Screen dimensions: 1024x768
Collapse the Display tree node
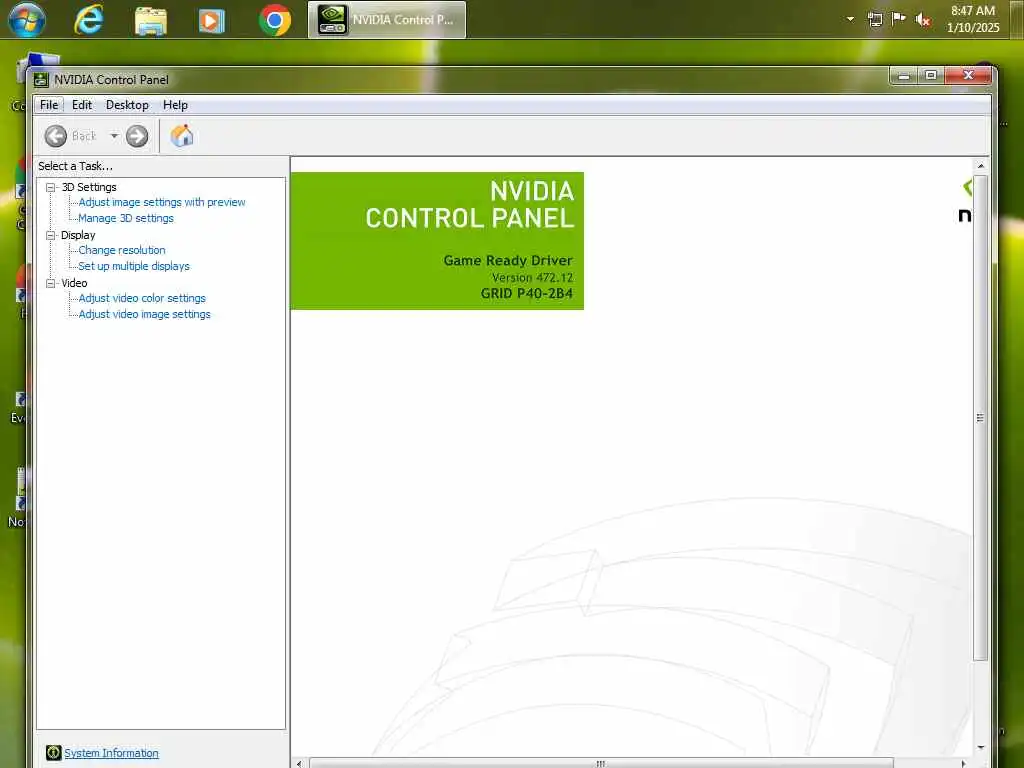click(x=50, y=235)
